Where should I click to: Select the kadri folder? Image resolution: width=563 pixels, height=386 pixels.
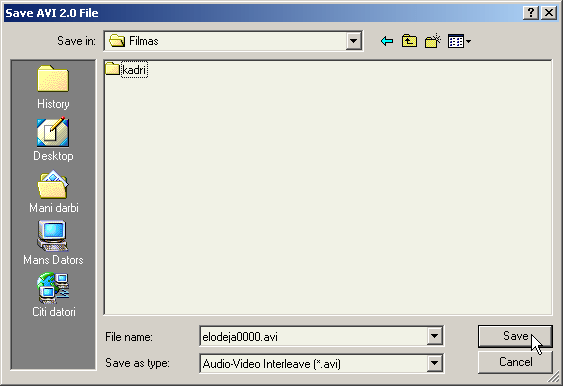pos(126,69)
